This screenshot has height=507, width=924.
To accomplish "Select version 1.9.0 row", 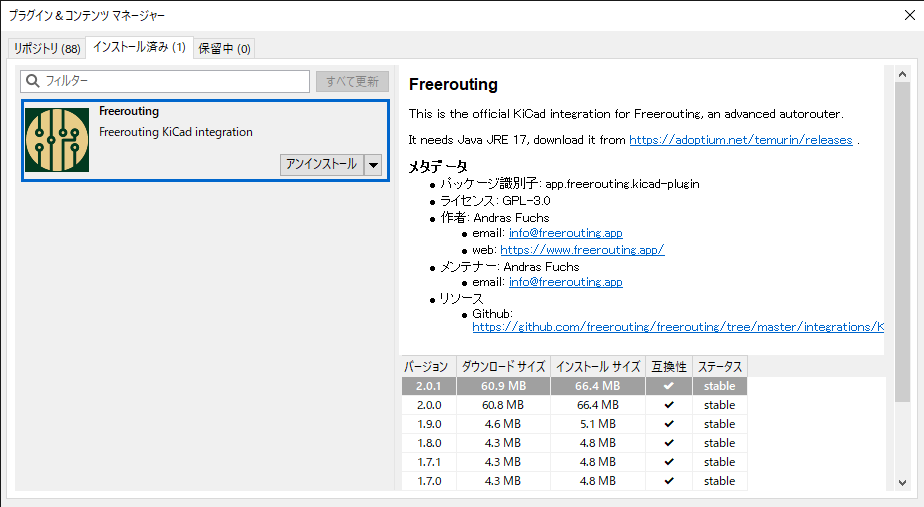I will tap(575, 424).
